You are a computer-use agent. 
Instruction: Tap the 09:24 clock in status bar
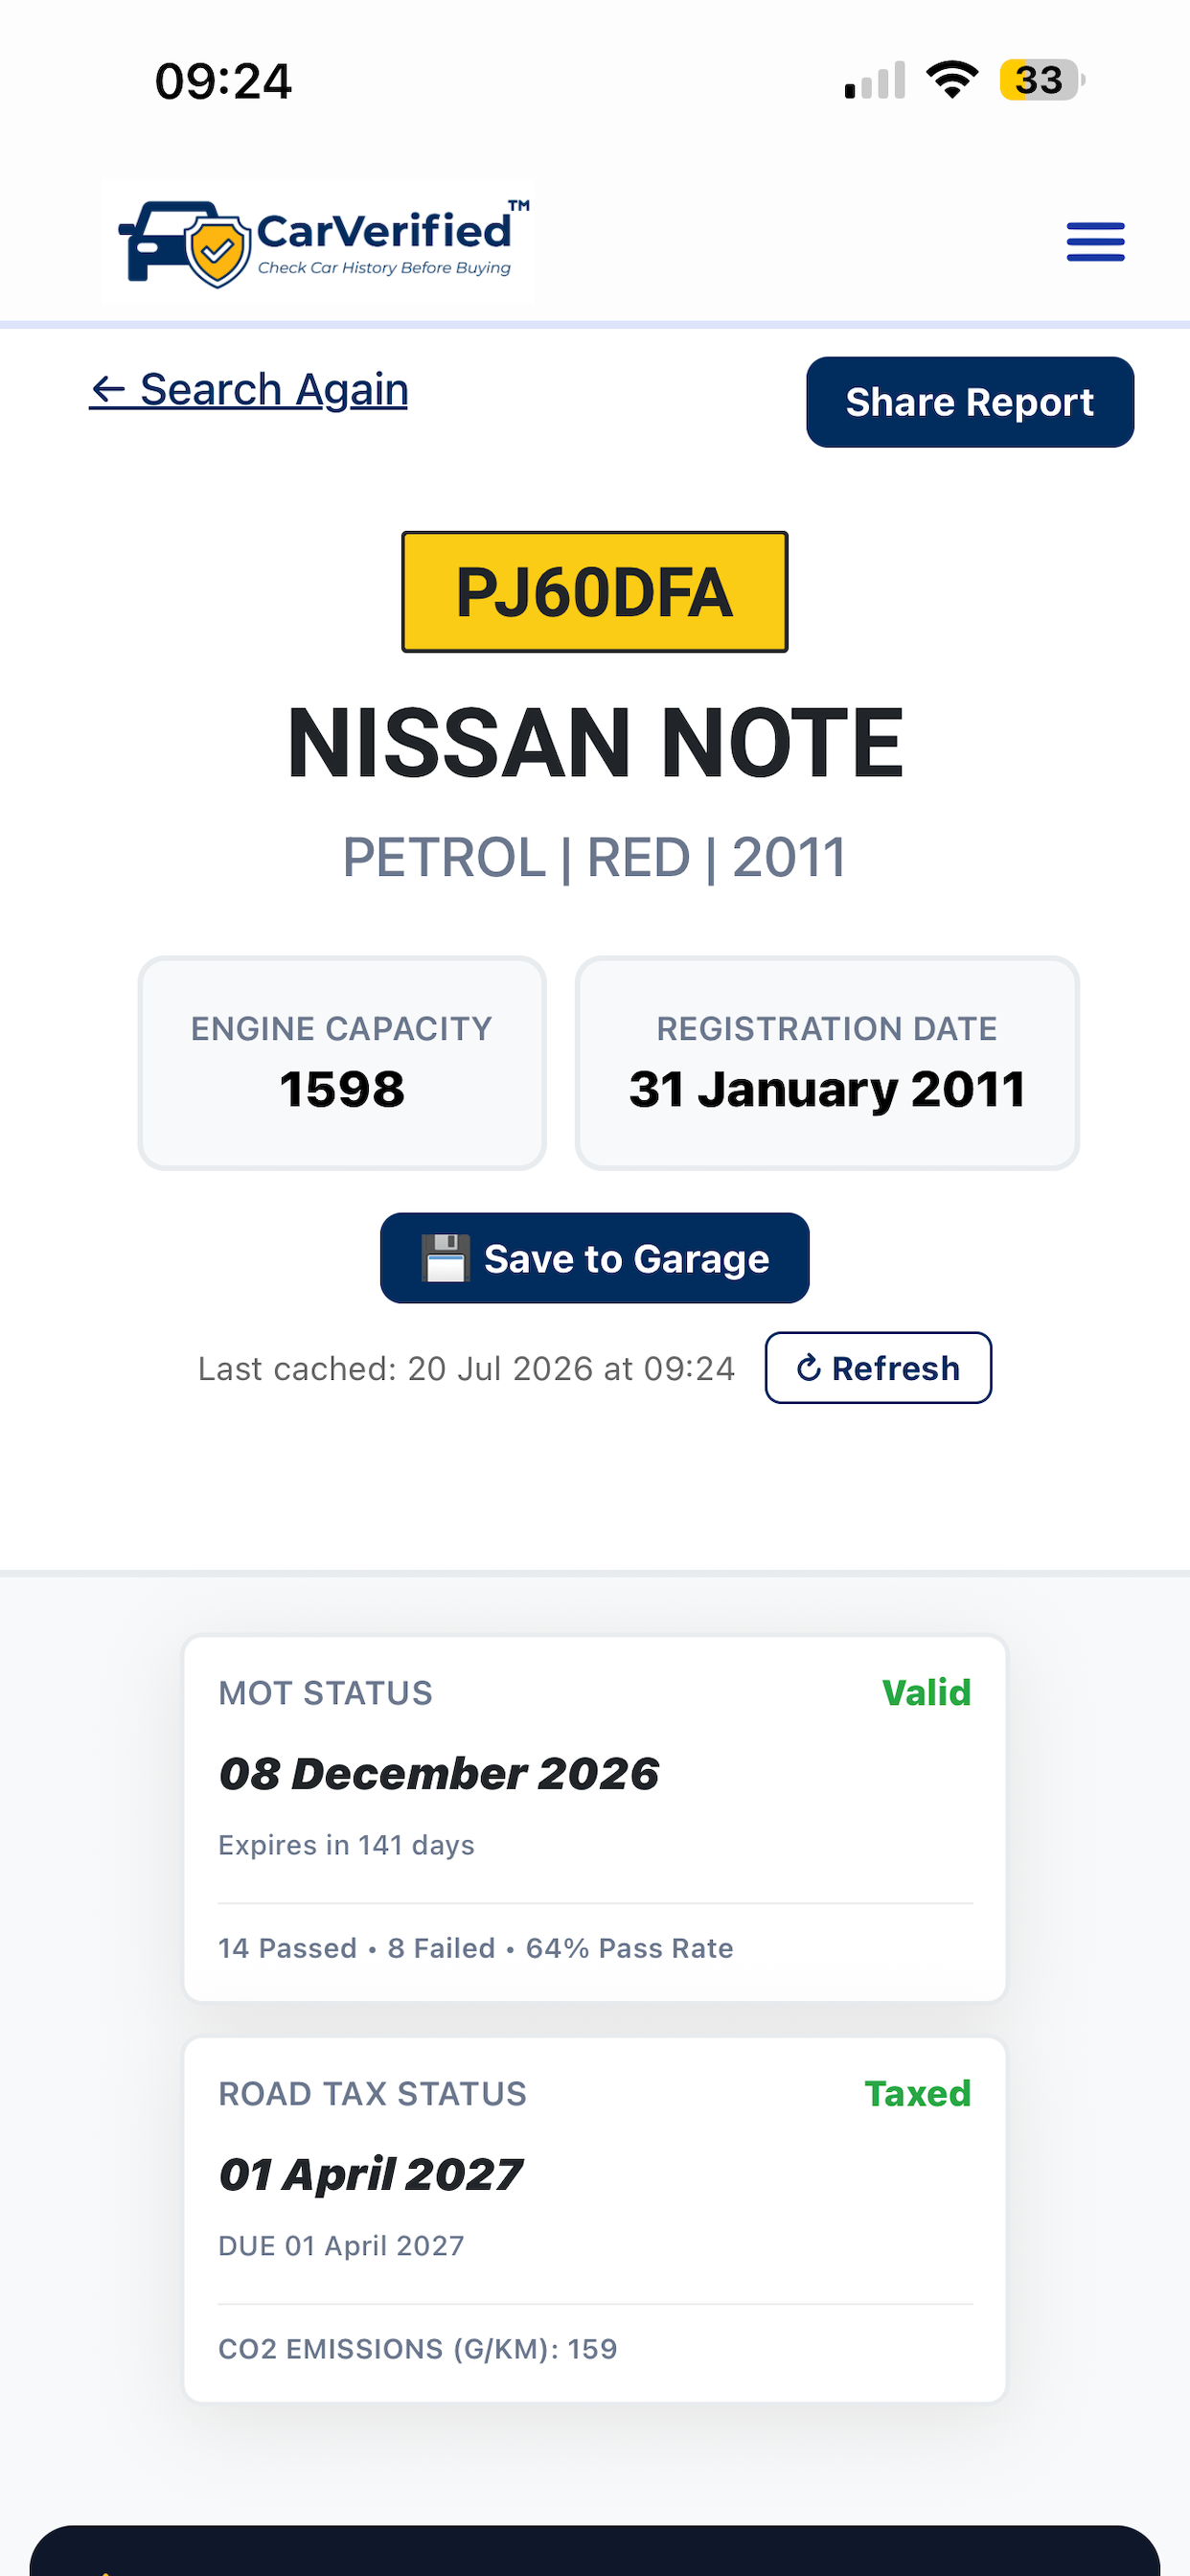point(223,81)
